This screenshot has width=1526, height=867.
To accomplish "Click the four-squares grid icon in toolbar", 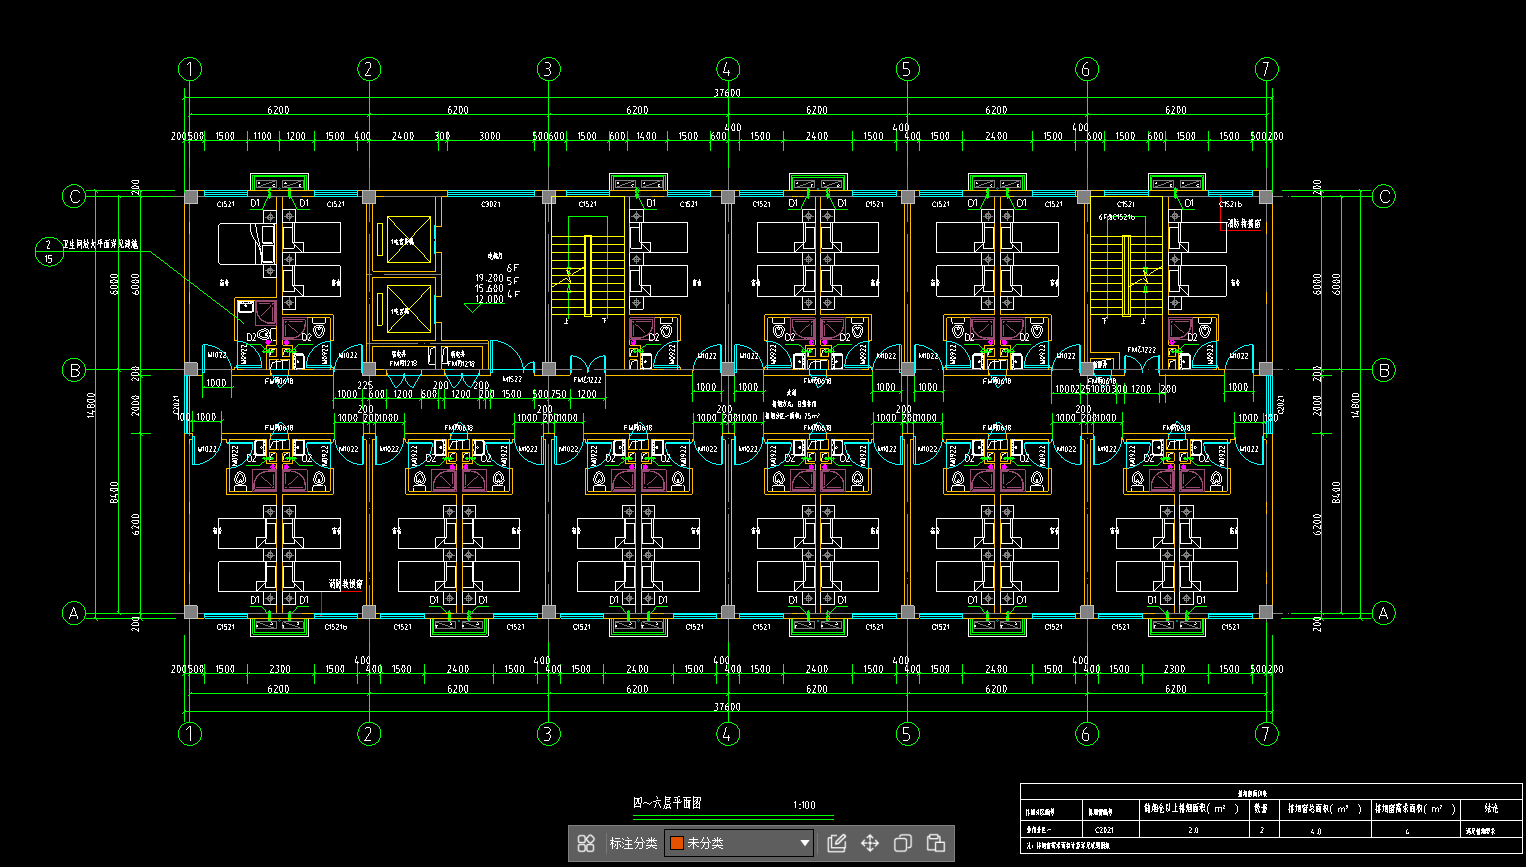I will (x=586, y=843).
